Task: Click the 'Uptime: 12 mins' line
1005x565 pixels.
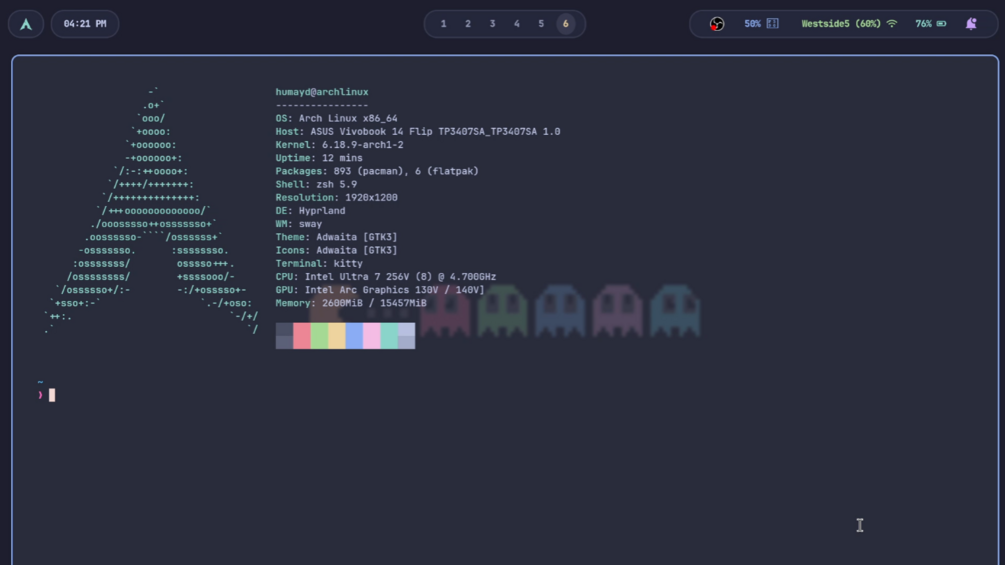Action: pyautogui.click(x=319, y=158)
